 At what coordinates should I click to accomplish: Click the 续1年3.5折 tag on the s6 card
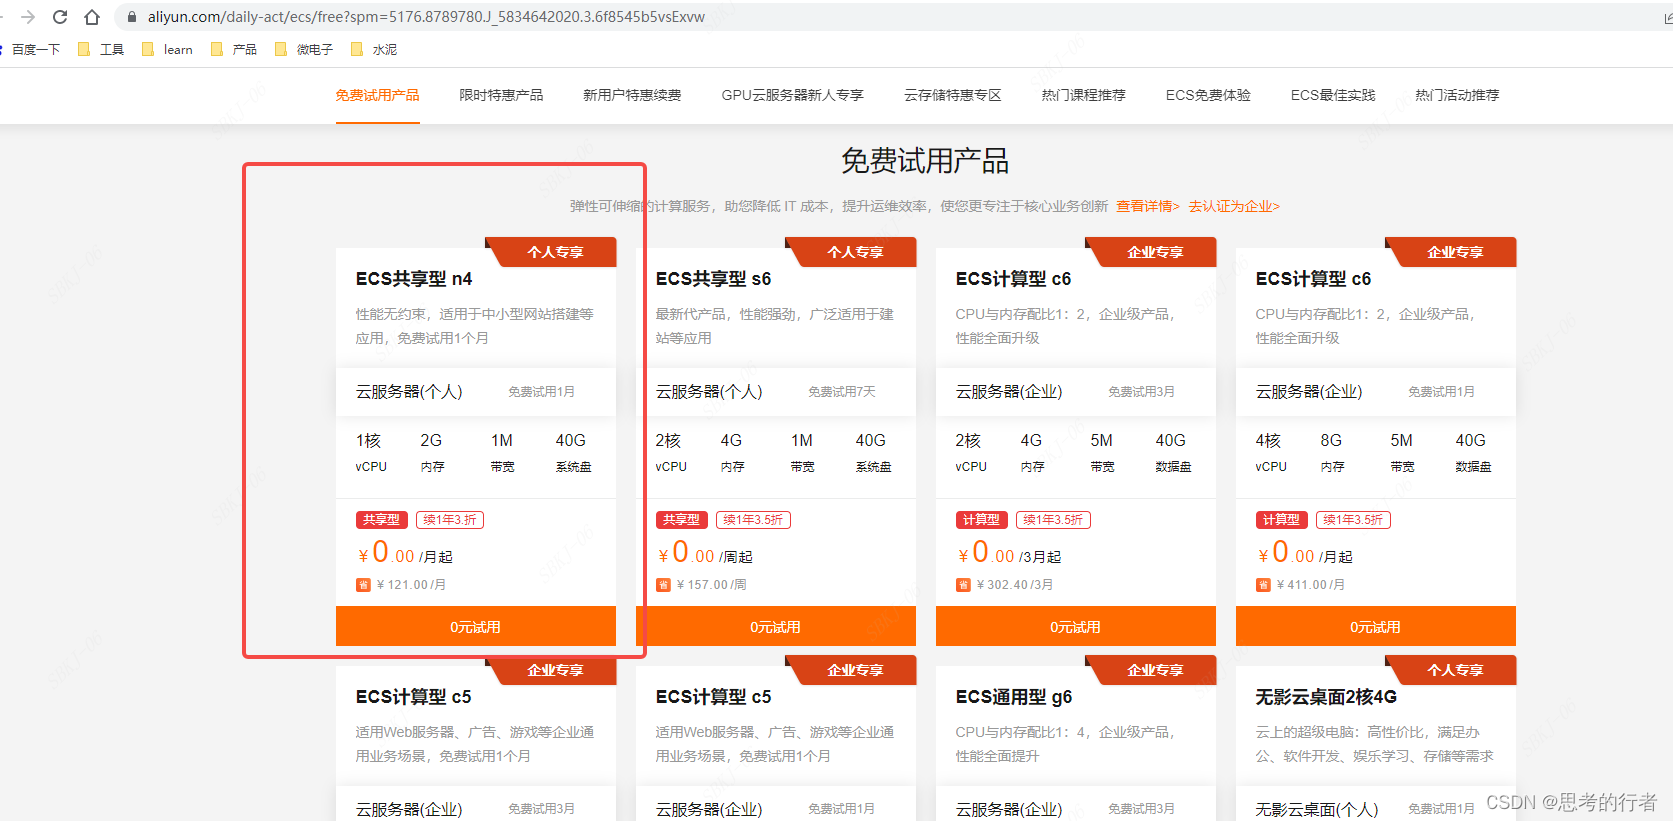coord(753,520)
